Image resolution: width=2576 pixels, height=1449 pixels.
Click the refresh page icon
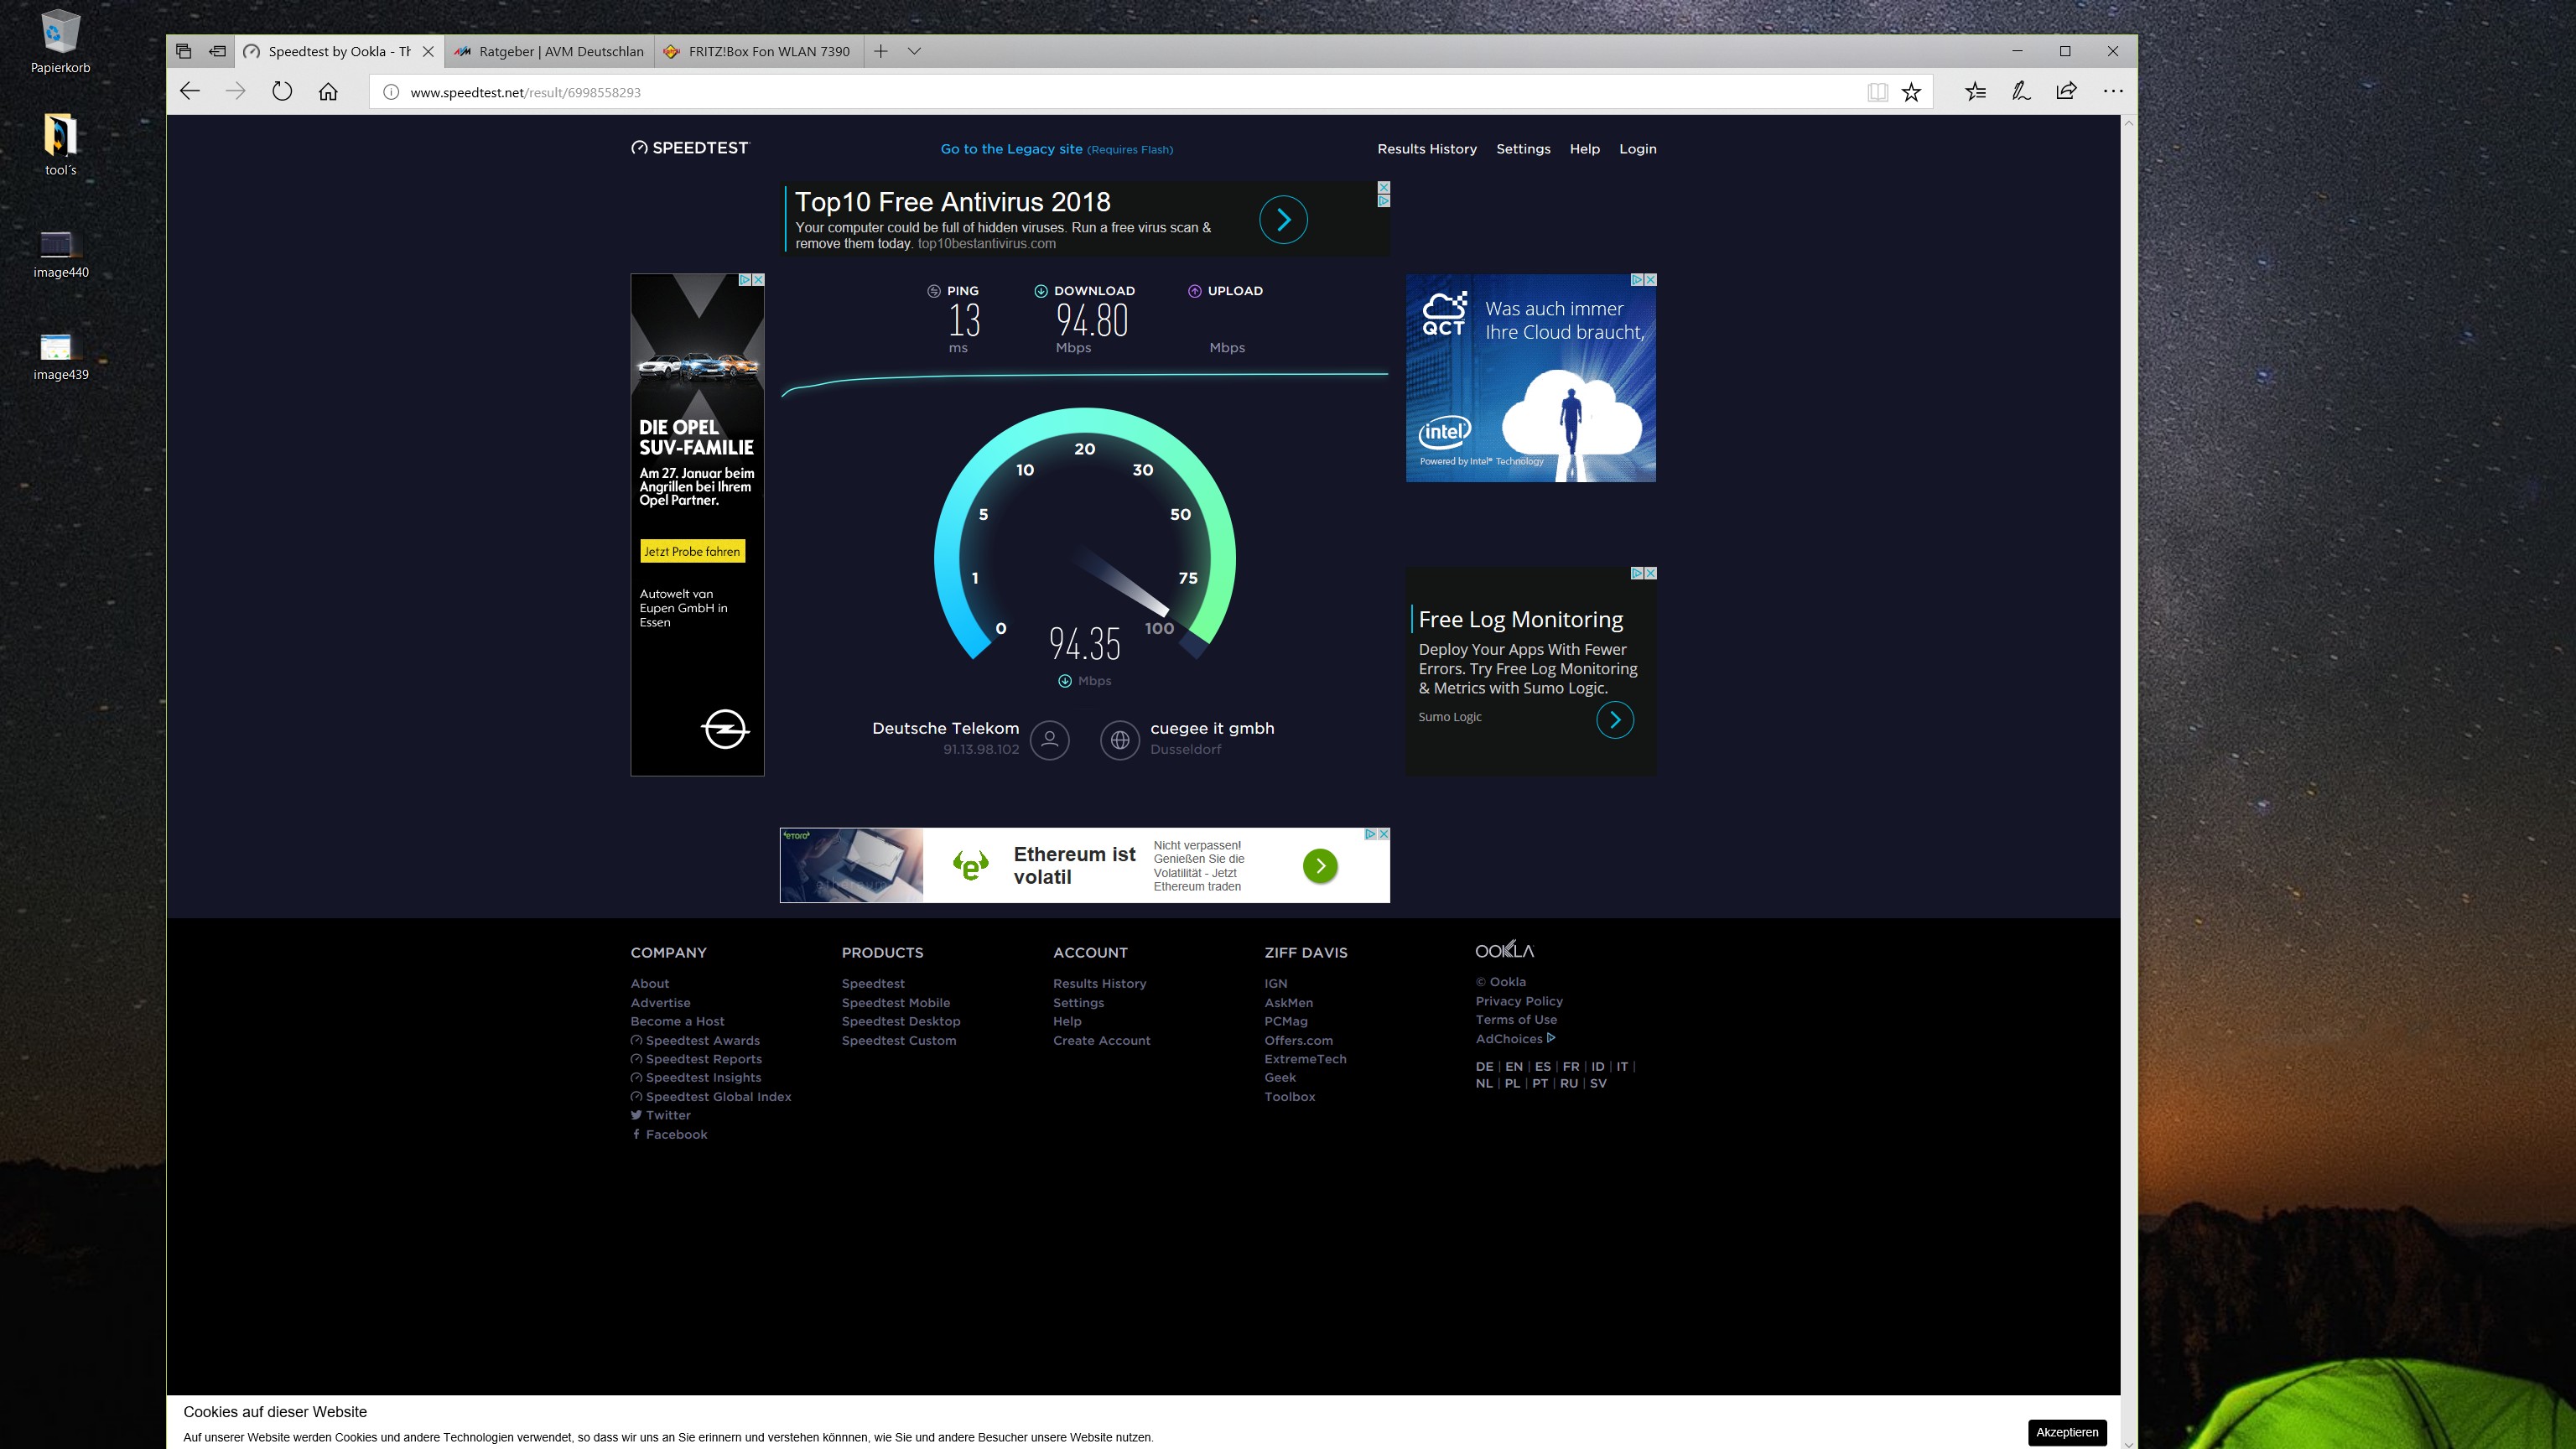coord(282,92)
